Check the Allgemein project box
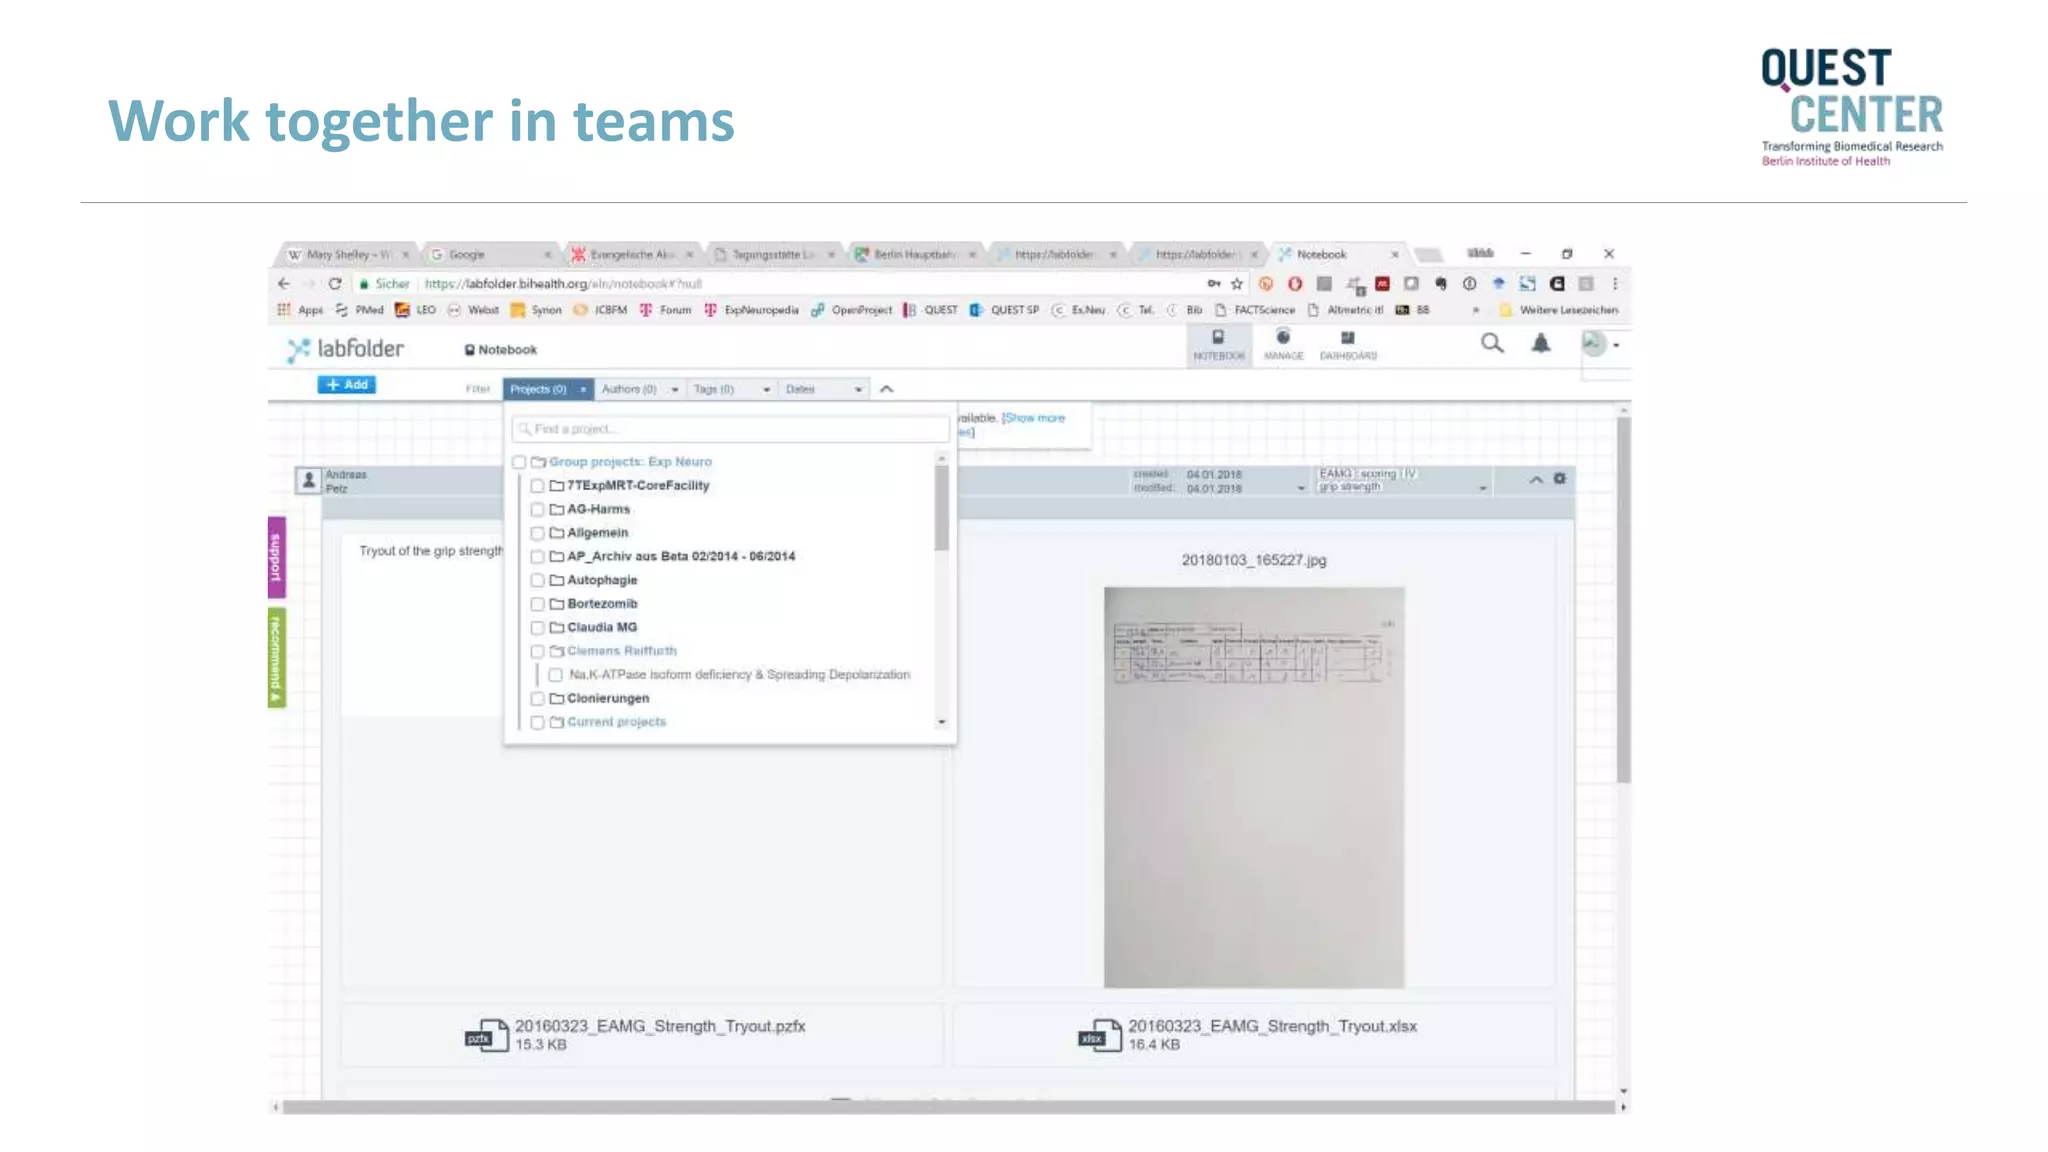This screenshot has width=2048, height=1152. coord(537,533)
